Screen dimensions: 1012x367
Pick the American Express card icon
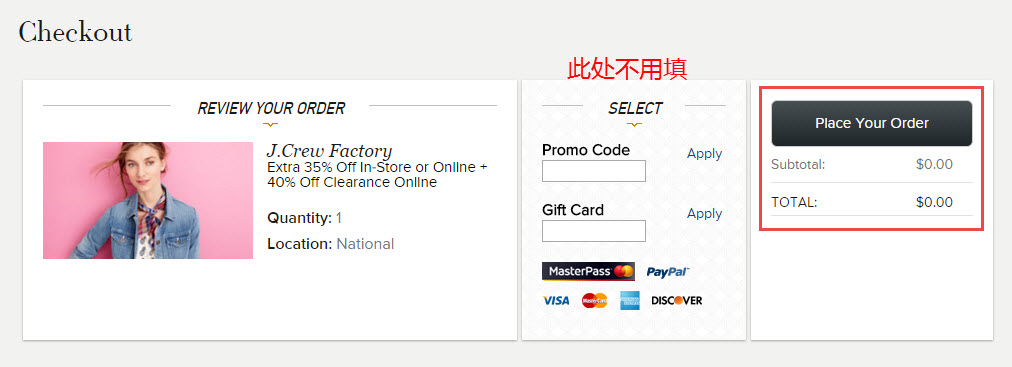(x=630, y=301)
